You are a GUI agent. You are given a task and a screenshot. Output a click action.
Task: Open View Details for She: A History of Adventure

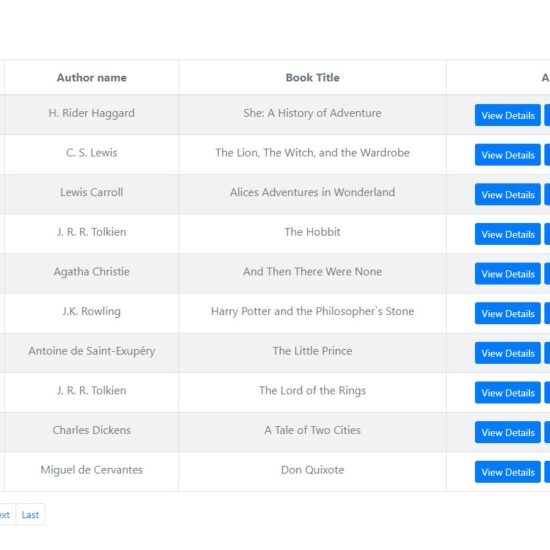[508, 115]
